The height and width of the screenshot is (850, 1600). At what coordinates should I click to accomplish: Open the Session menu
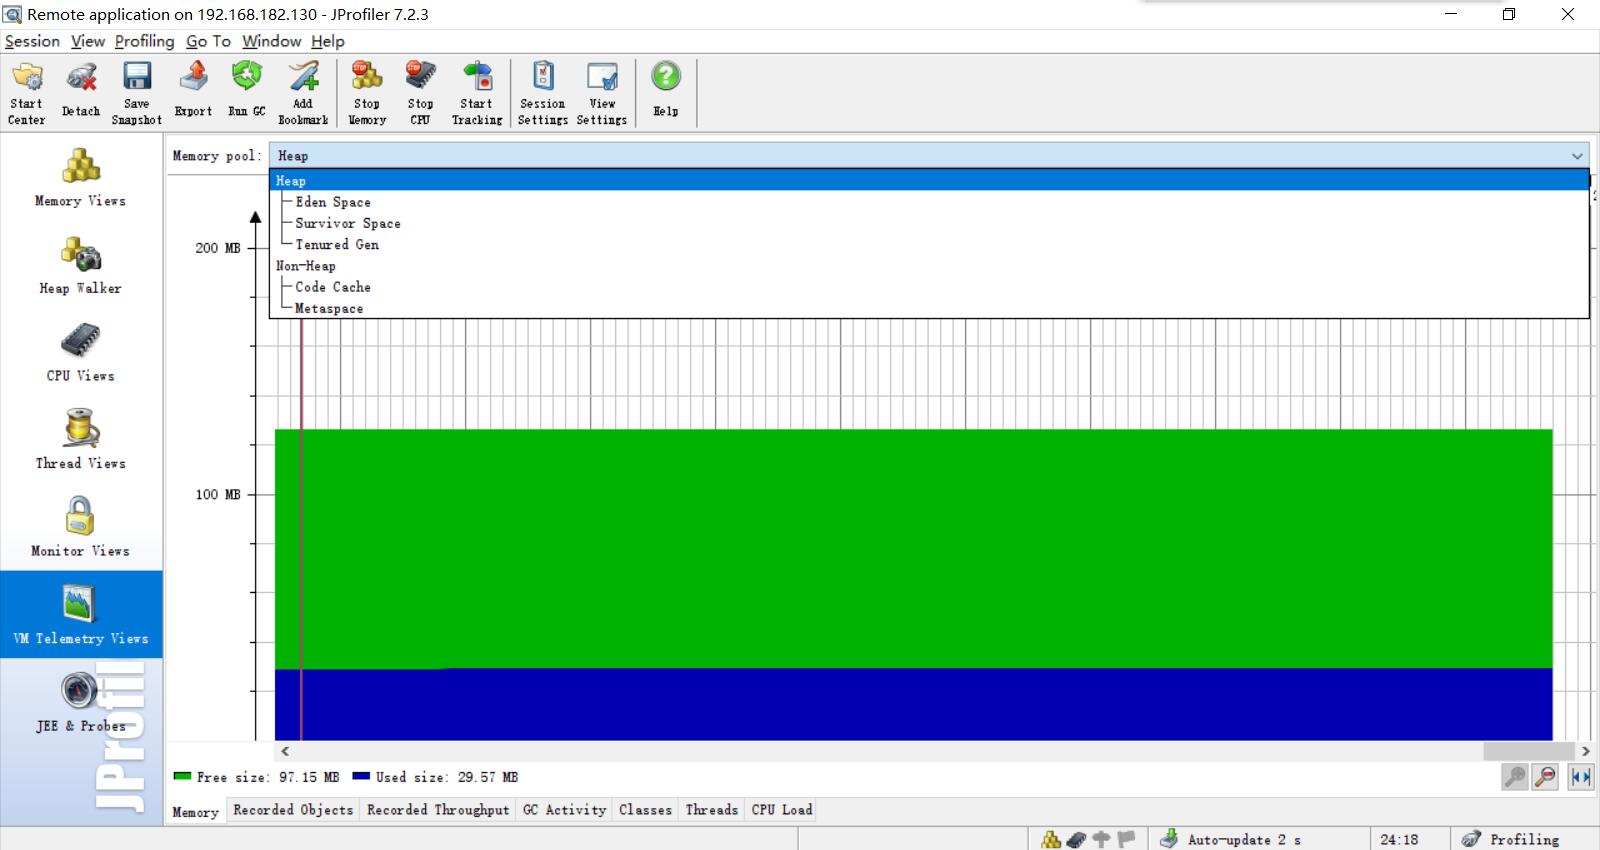point(32,41)
